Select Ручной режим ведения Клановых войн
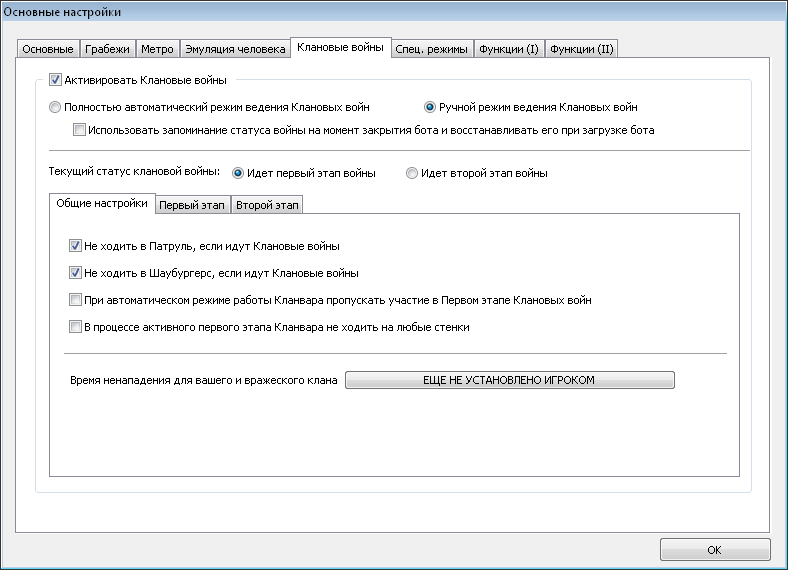This screenshot has width=788, height=570. click(430, 107)
